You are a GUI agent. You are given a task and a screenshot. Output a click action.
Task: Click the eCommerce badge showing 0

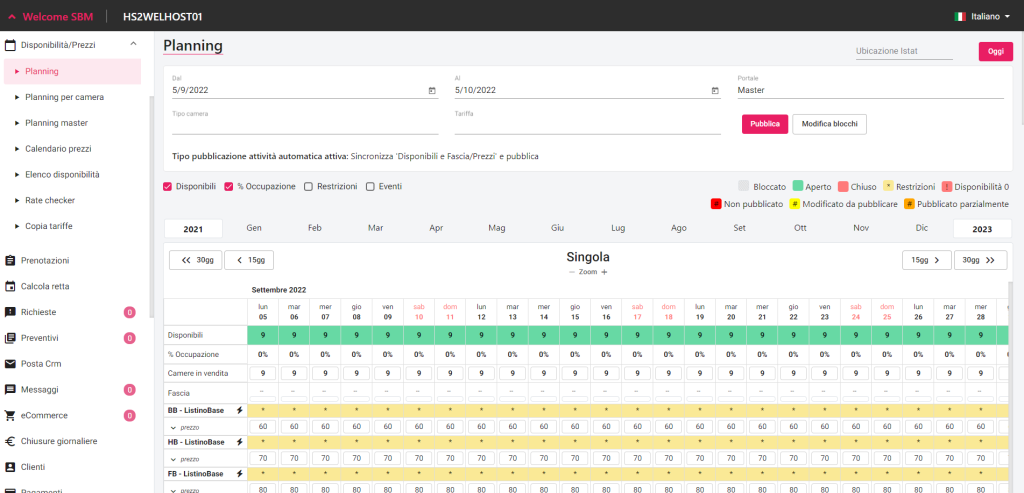pos(129,415)
